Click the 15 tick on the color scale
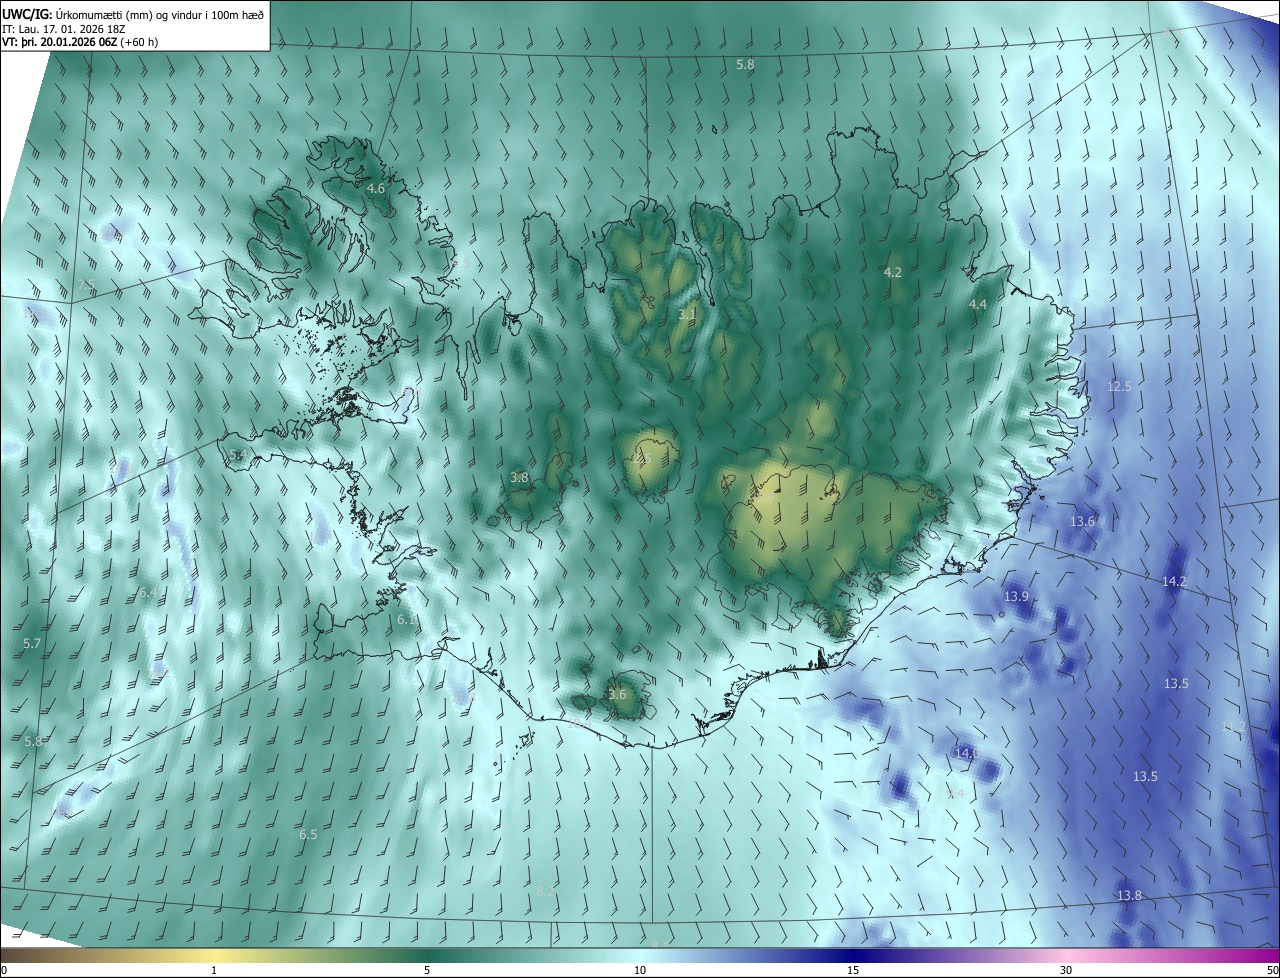Image resolution: width=1280 pixels, height=978 pixels. pyautogui.click(x=853, y=970)
